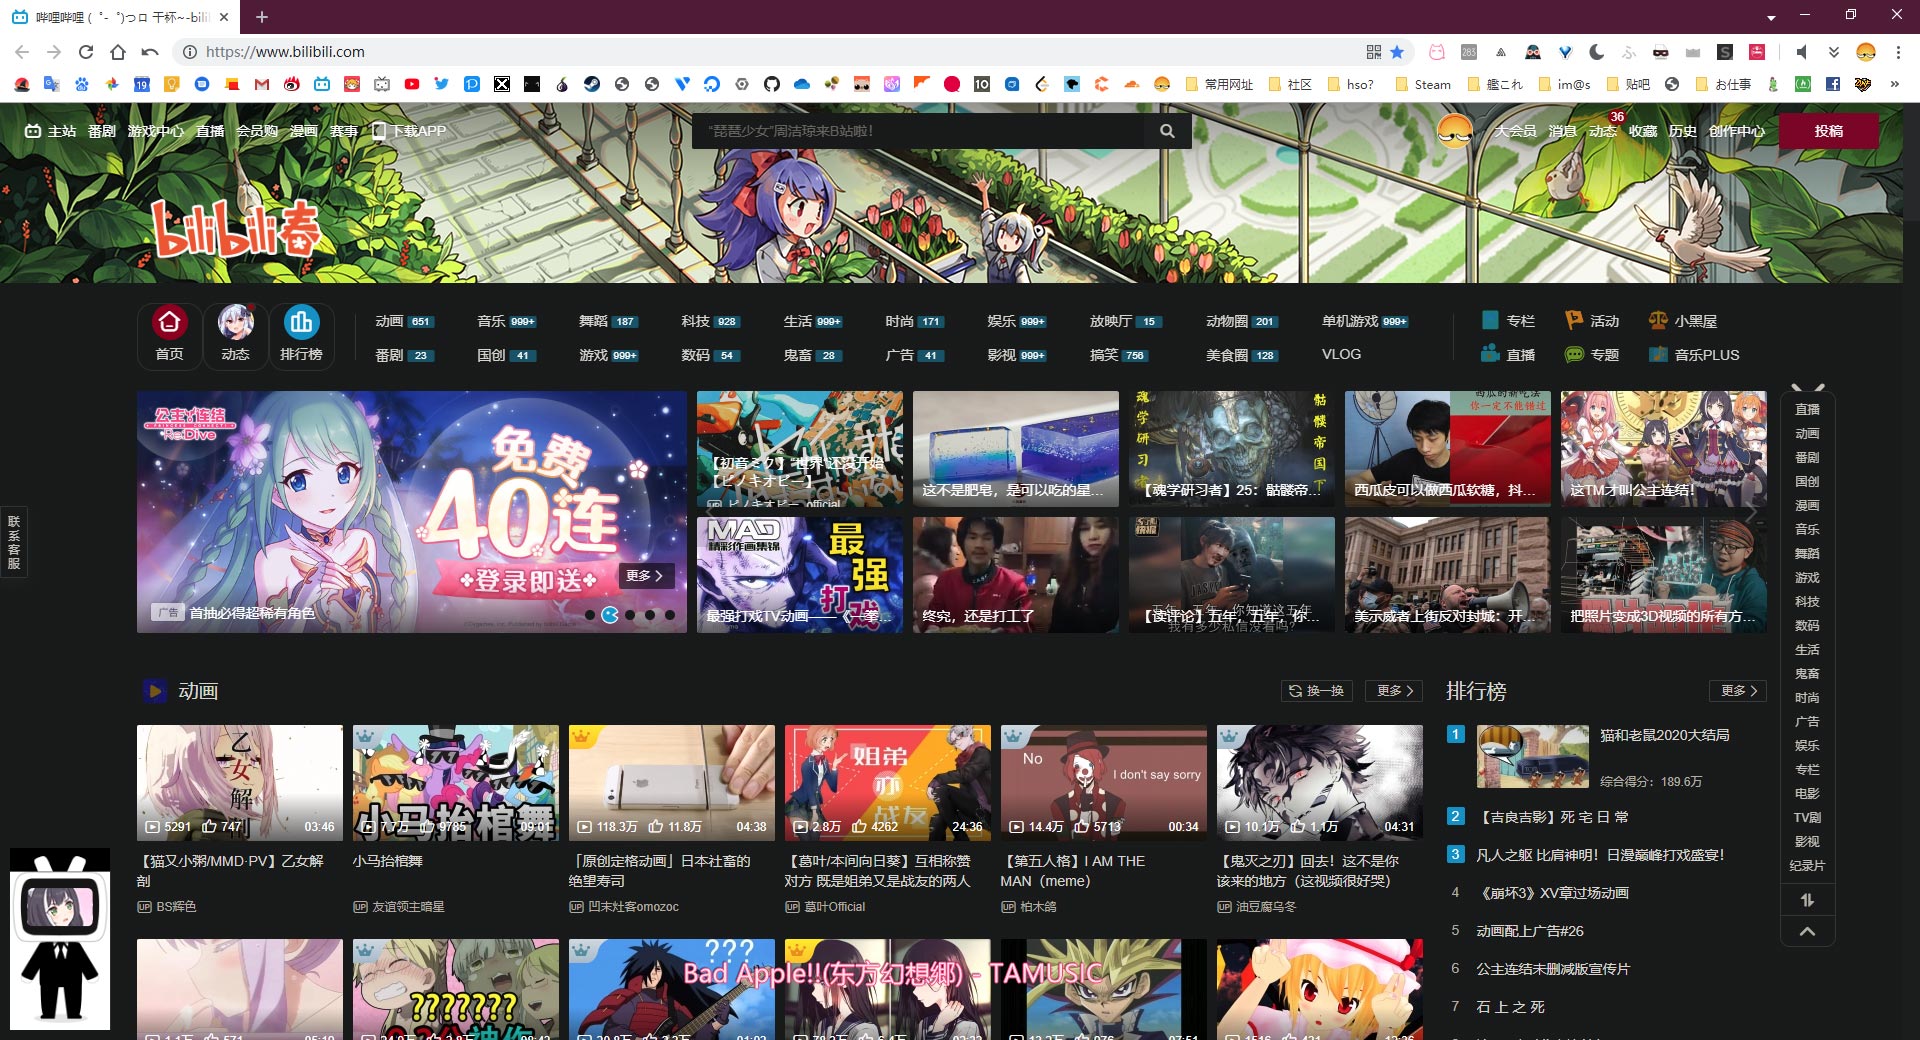Open ranking entry 猫和老鼠2020大结局

[1665, 735]
